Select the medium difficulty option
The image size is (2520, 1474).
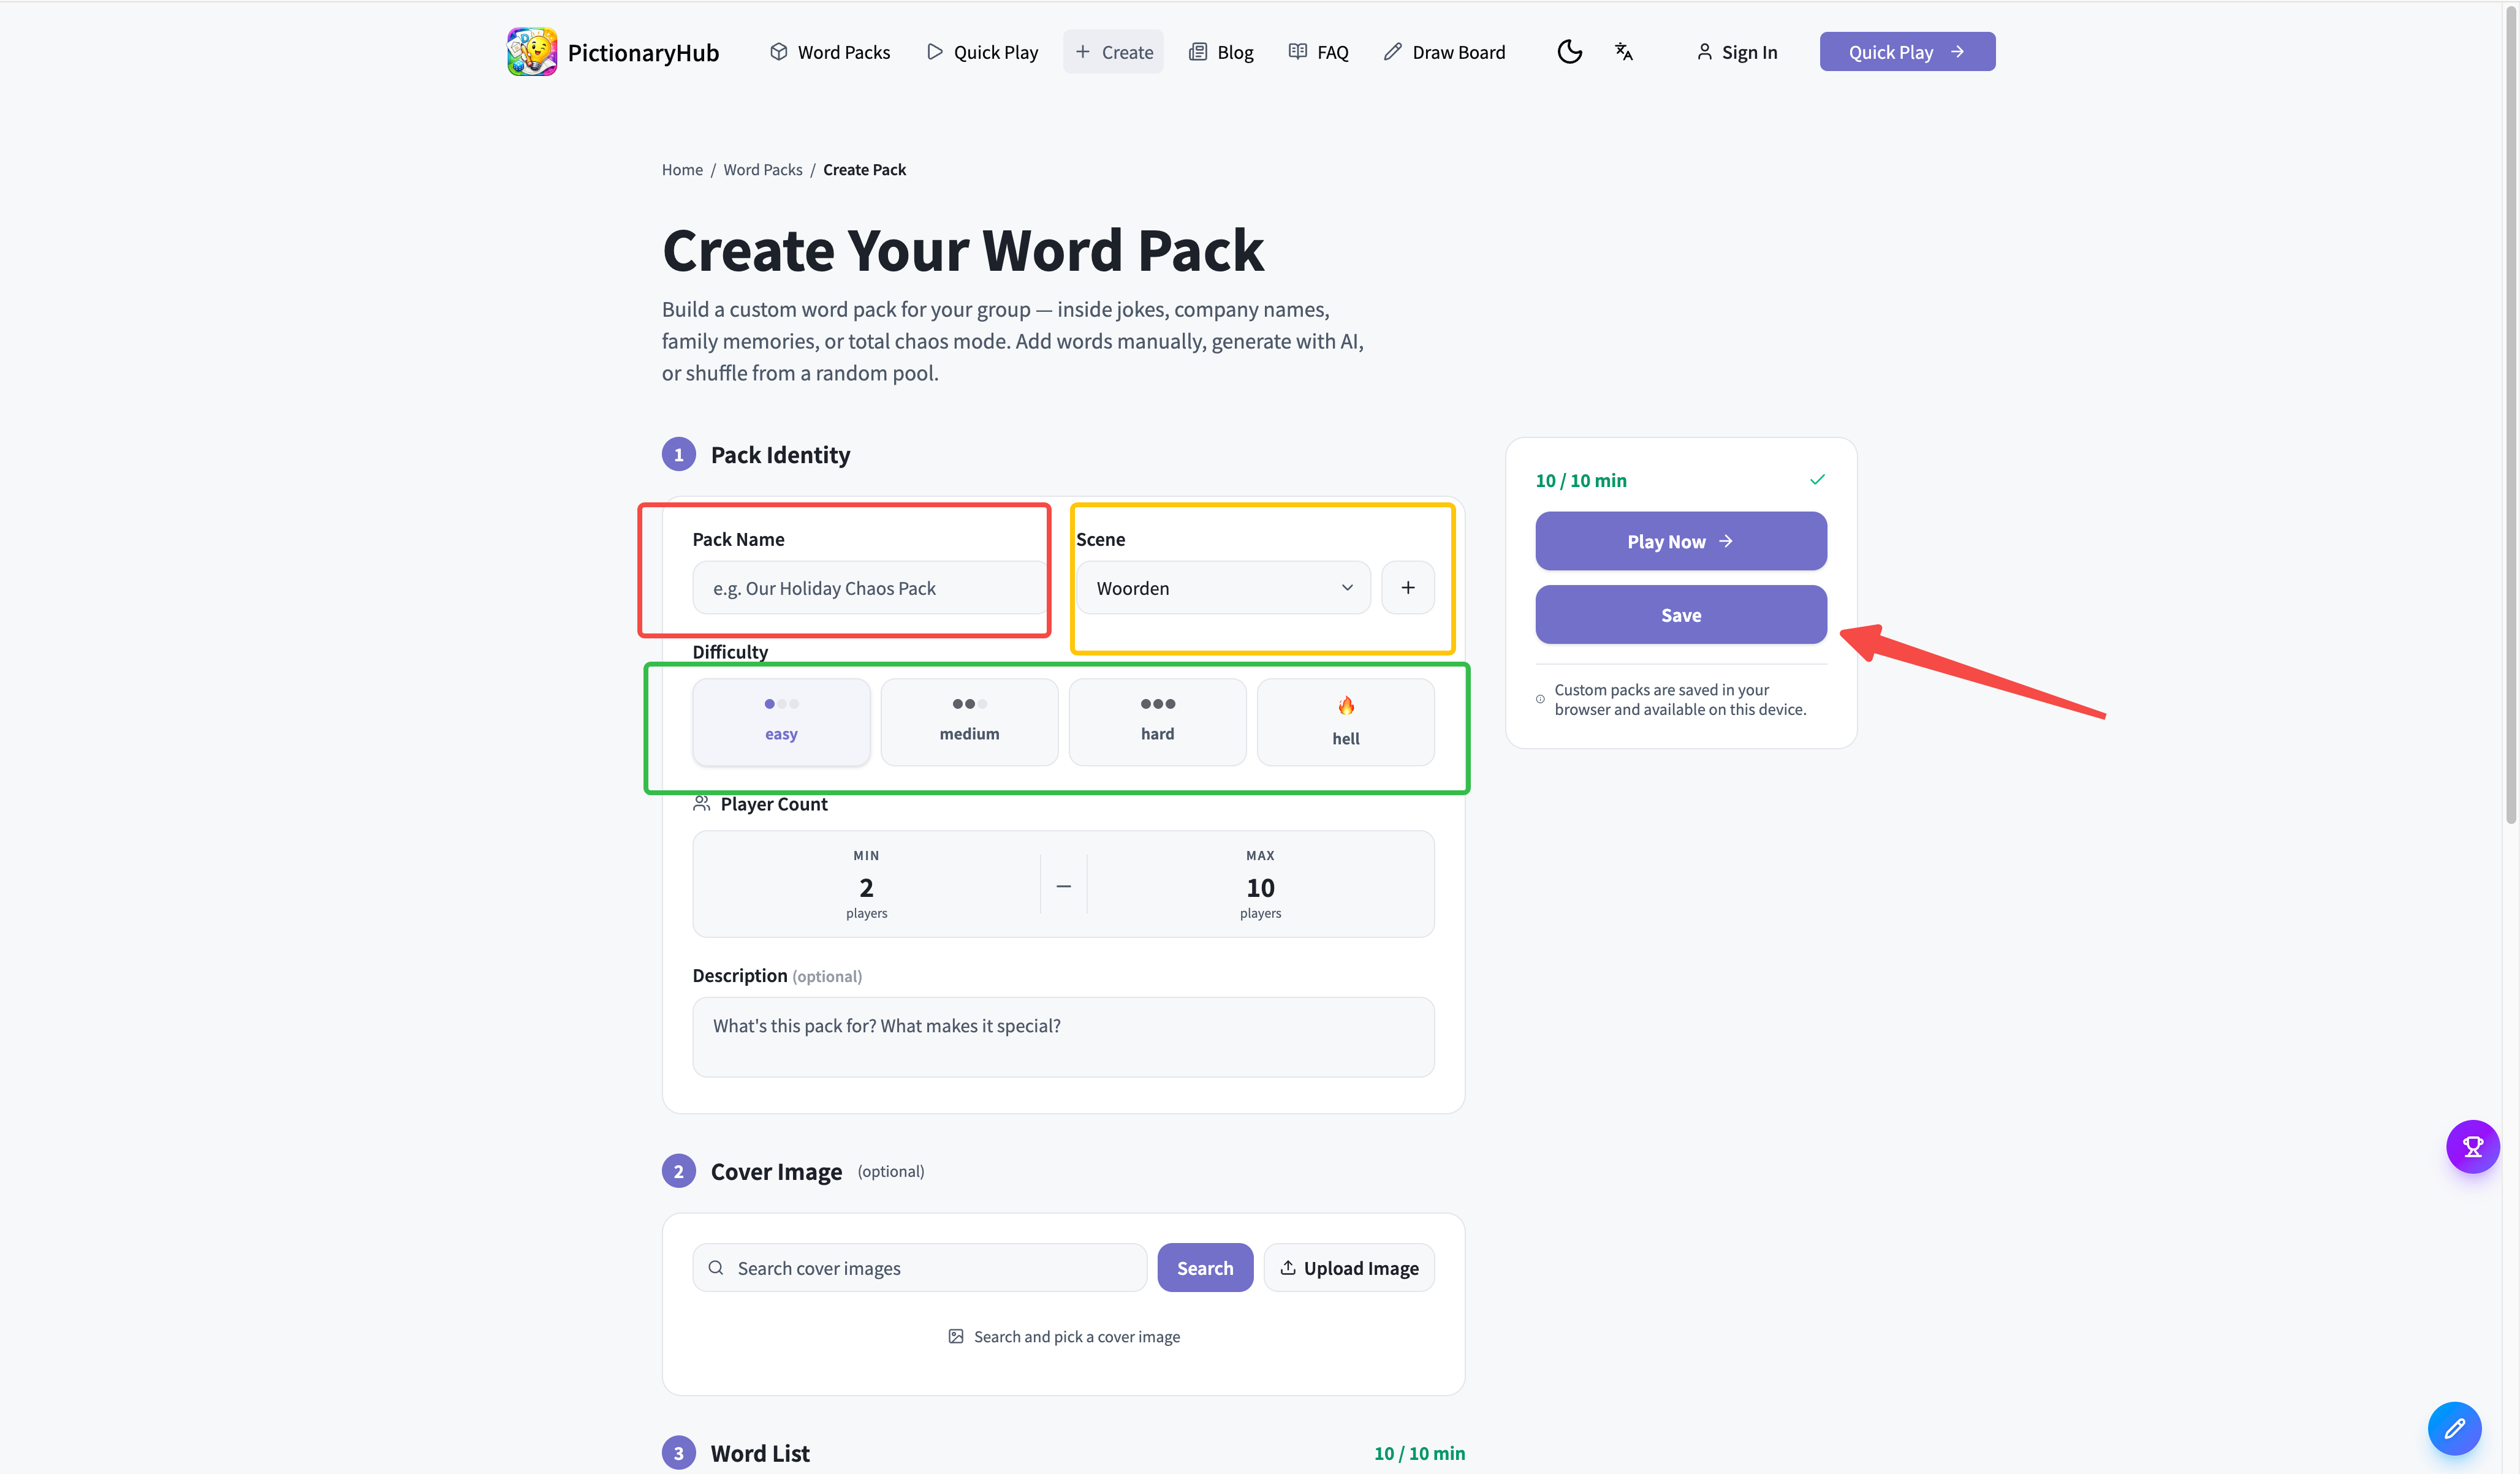pos(969,721)
